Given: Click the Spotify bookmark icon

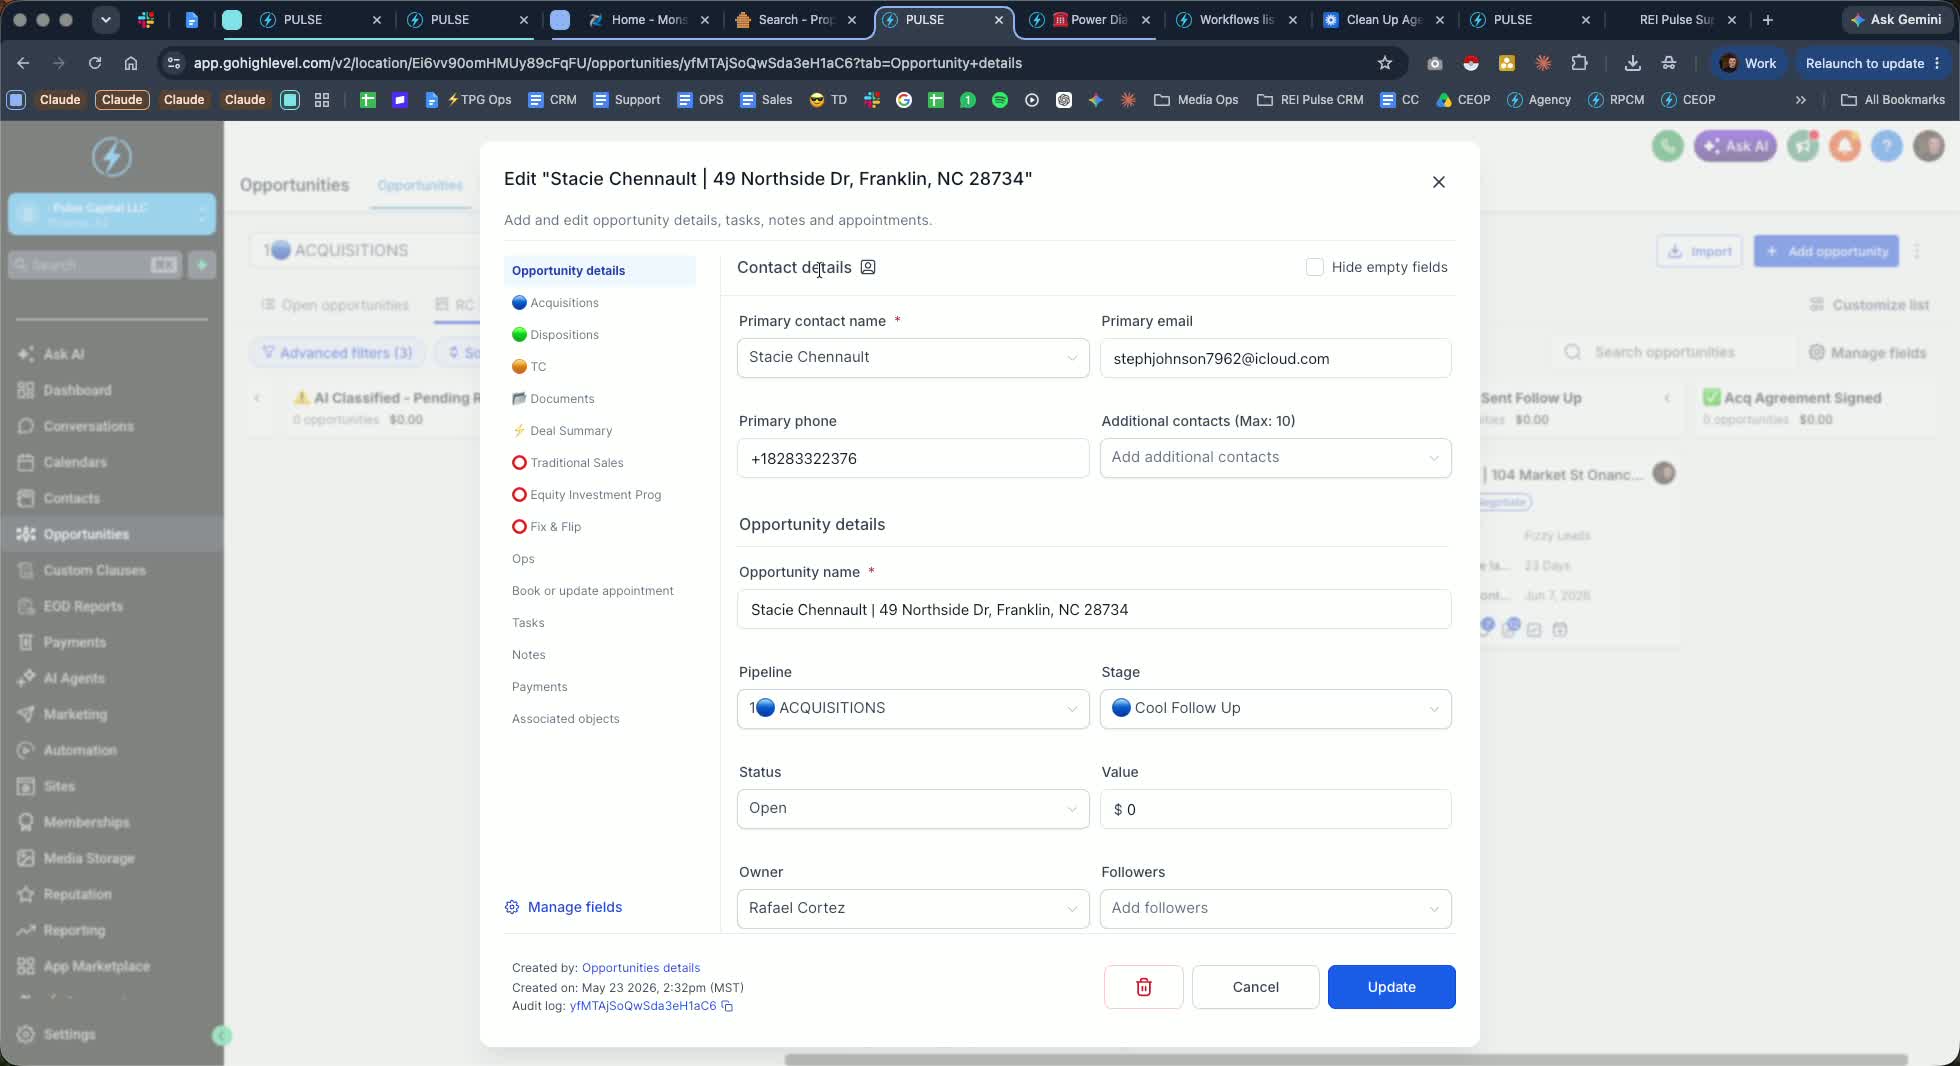Looking at the screenshot, I should point(1000,100).
